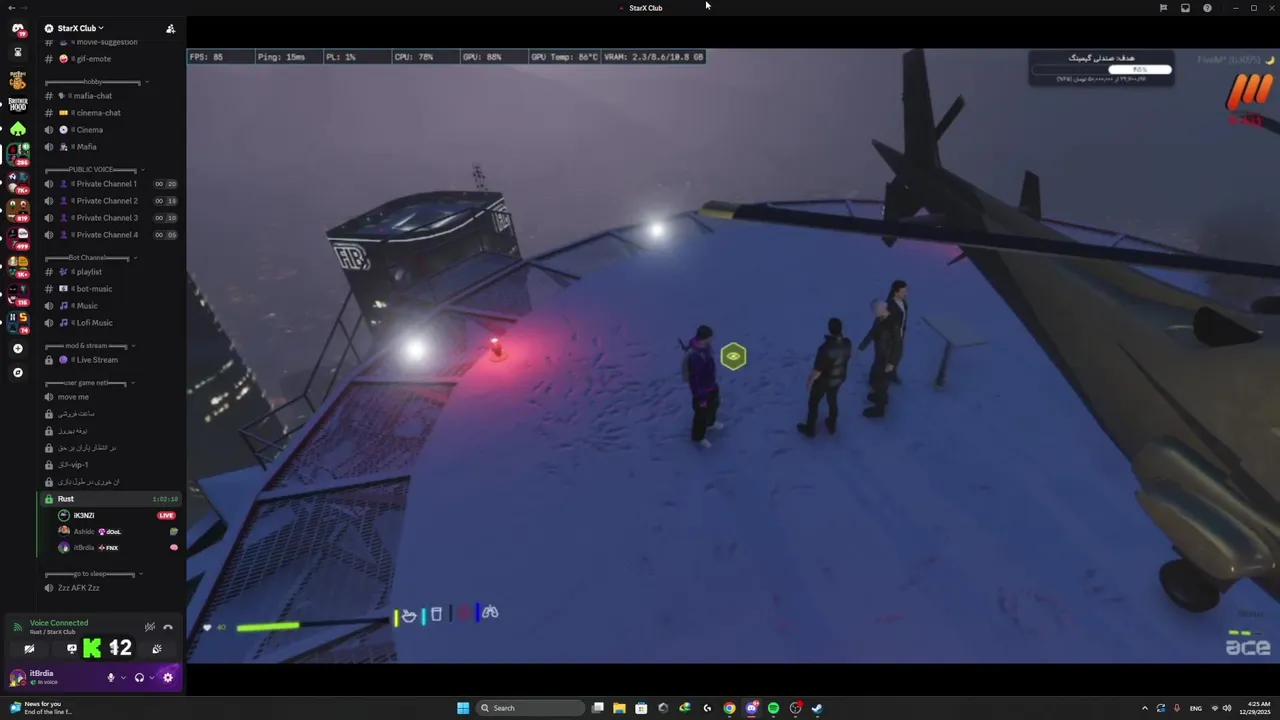The height and width of the screenshot is (720, 1280).
Task: Click the Add a Server plus icon
Action: pyautogui.click(x=17, y=349)
